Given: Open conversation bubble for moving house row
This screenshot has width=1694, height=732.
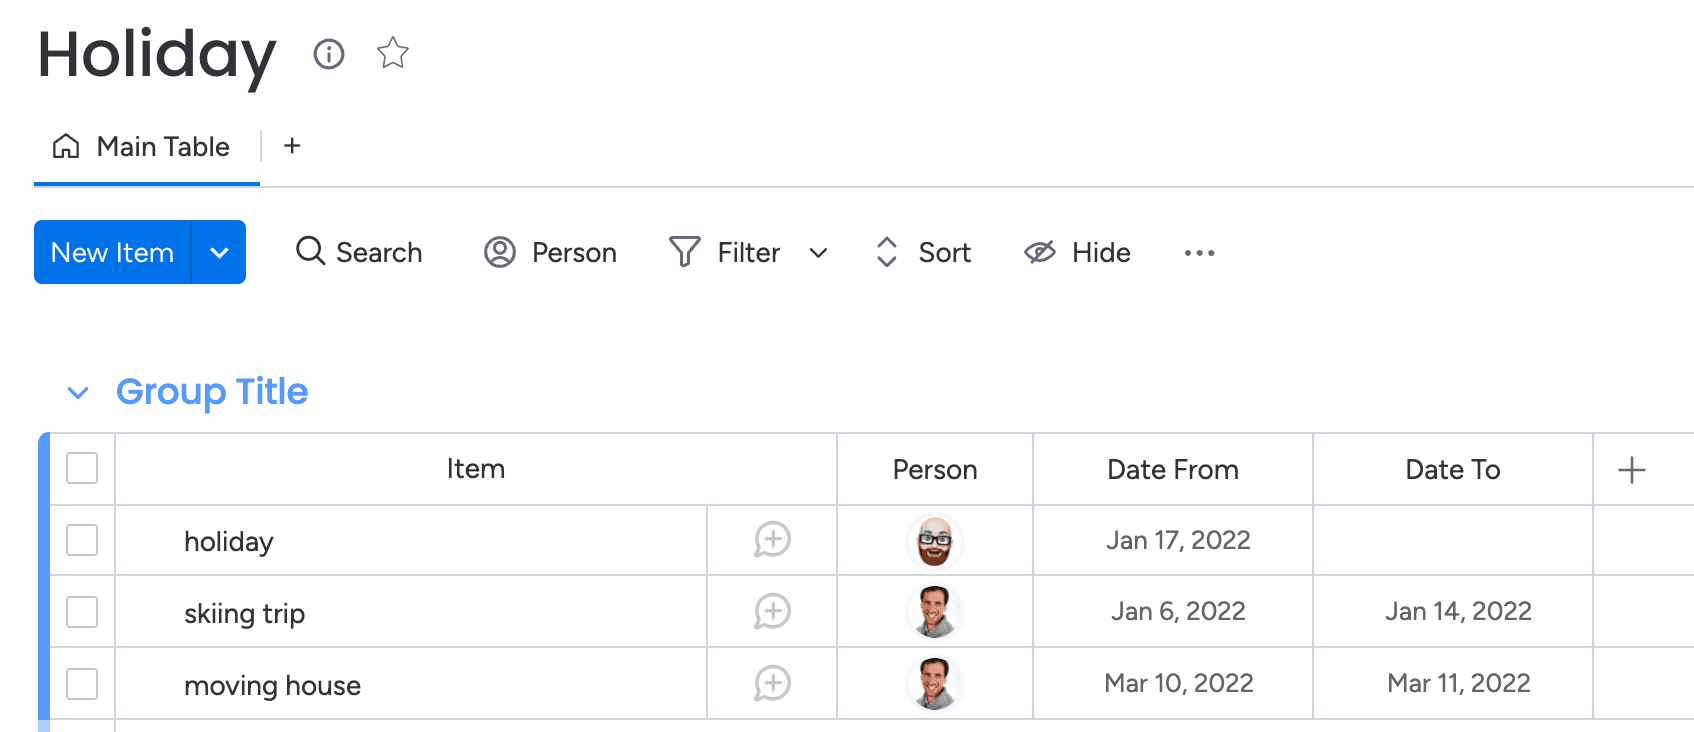Looking at the screenshot, I should click(772, 684).
